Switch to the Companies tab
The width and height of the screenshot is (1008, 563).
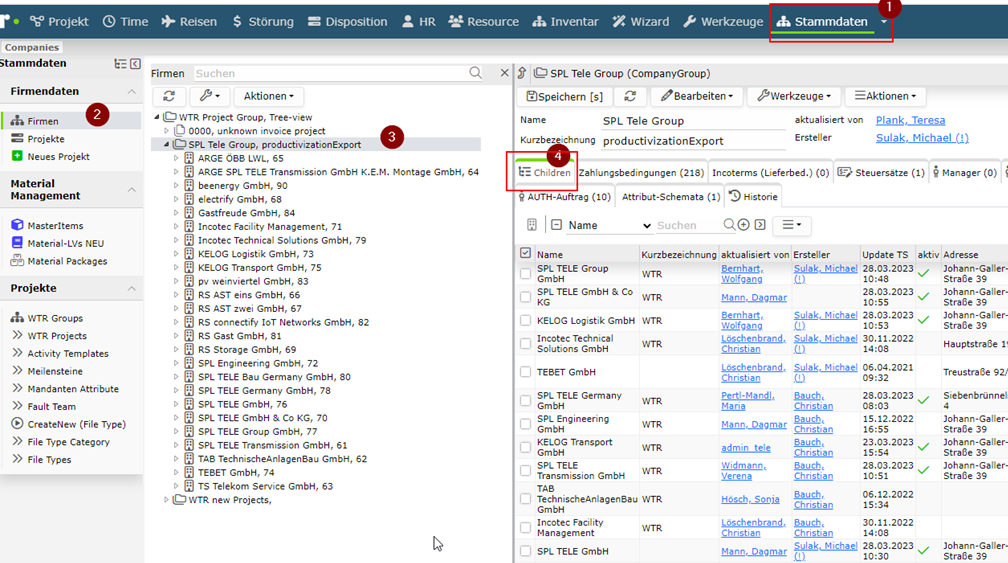pos(32,47)
